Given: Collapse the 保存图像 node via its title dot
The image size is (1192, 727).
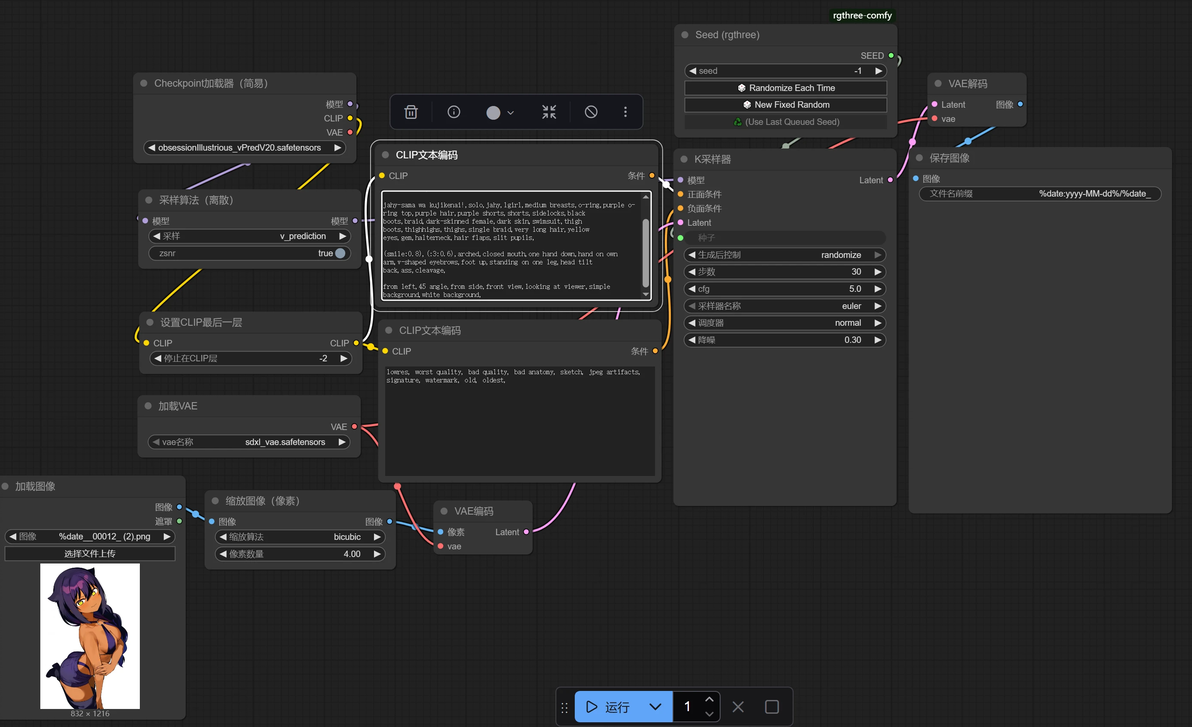Looking at the screenshot, I should pos(919,157).
